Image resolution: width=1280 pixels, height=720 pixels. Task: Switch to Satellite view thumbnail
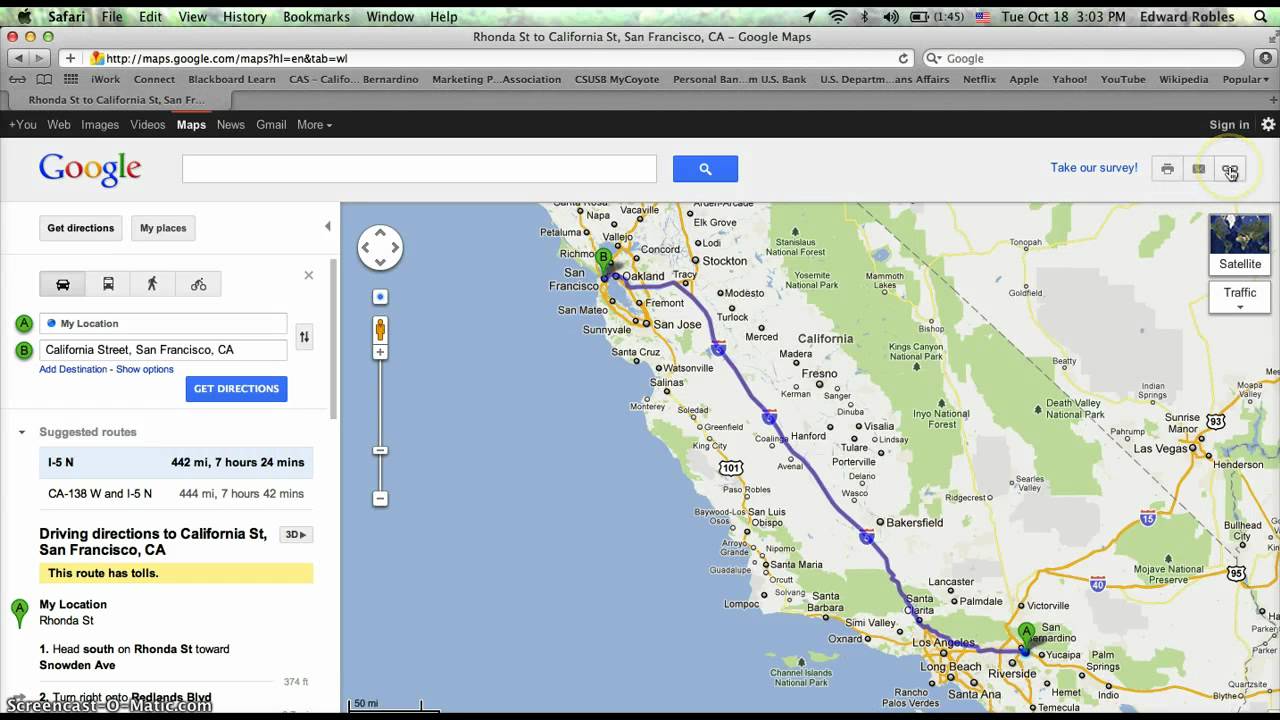(x=1240, y=244)
